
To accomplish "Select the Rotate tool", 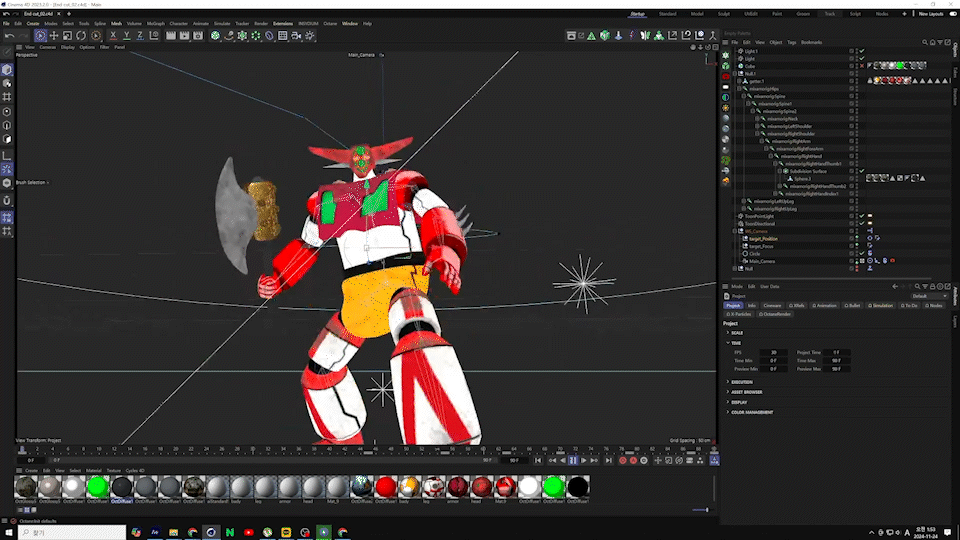I will [81, 36].
